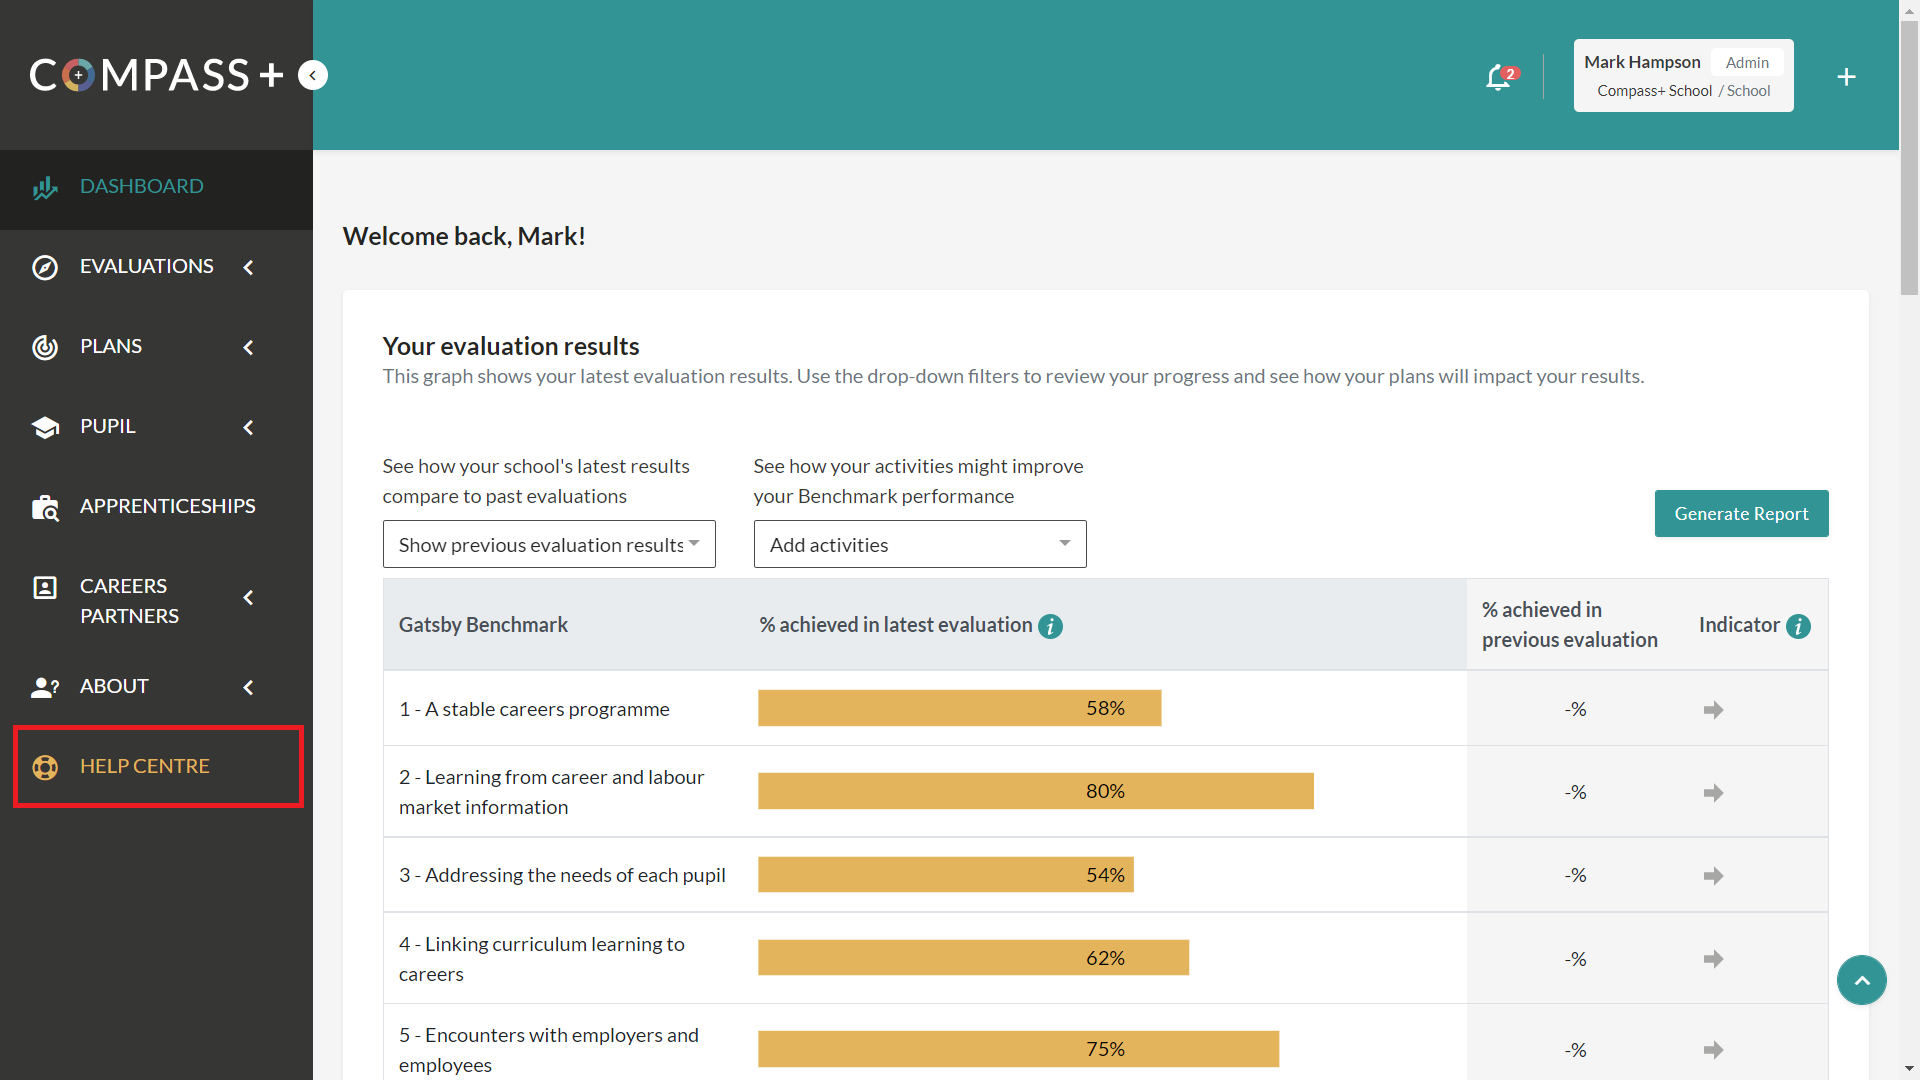Click the Compass+ logo

(x=156, y=76)
